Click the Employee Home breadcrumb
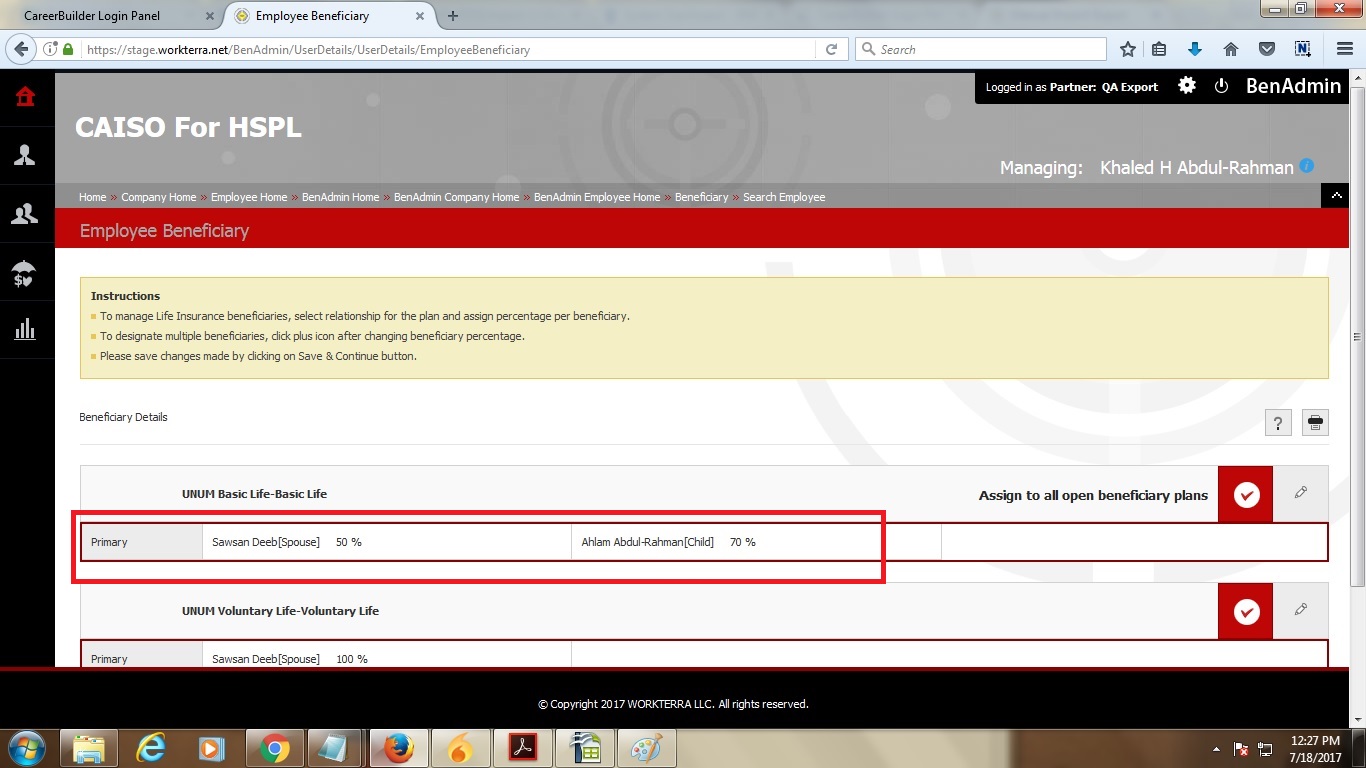1366x768 pixels. (249, 197)
